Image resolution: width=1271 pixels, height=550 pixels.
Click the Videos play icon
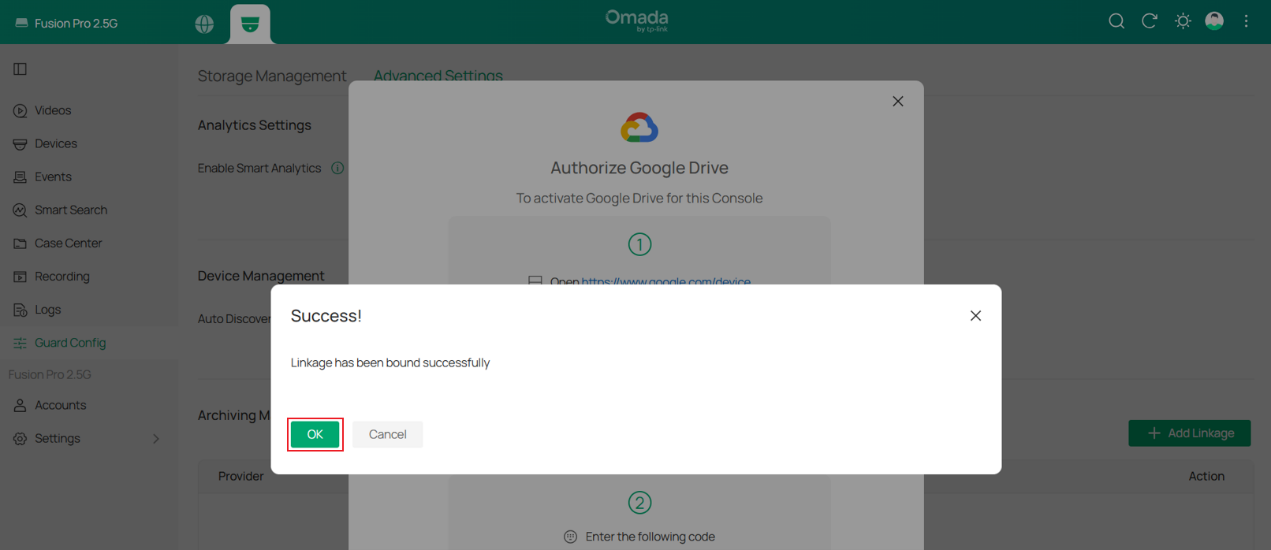[20, 110]
